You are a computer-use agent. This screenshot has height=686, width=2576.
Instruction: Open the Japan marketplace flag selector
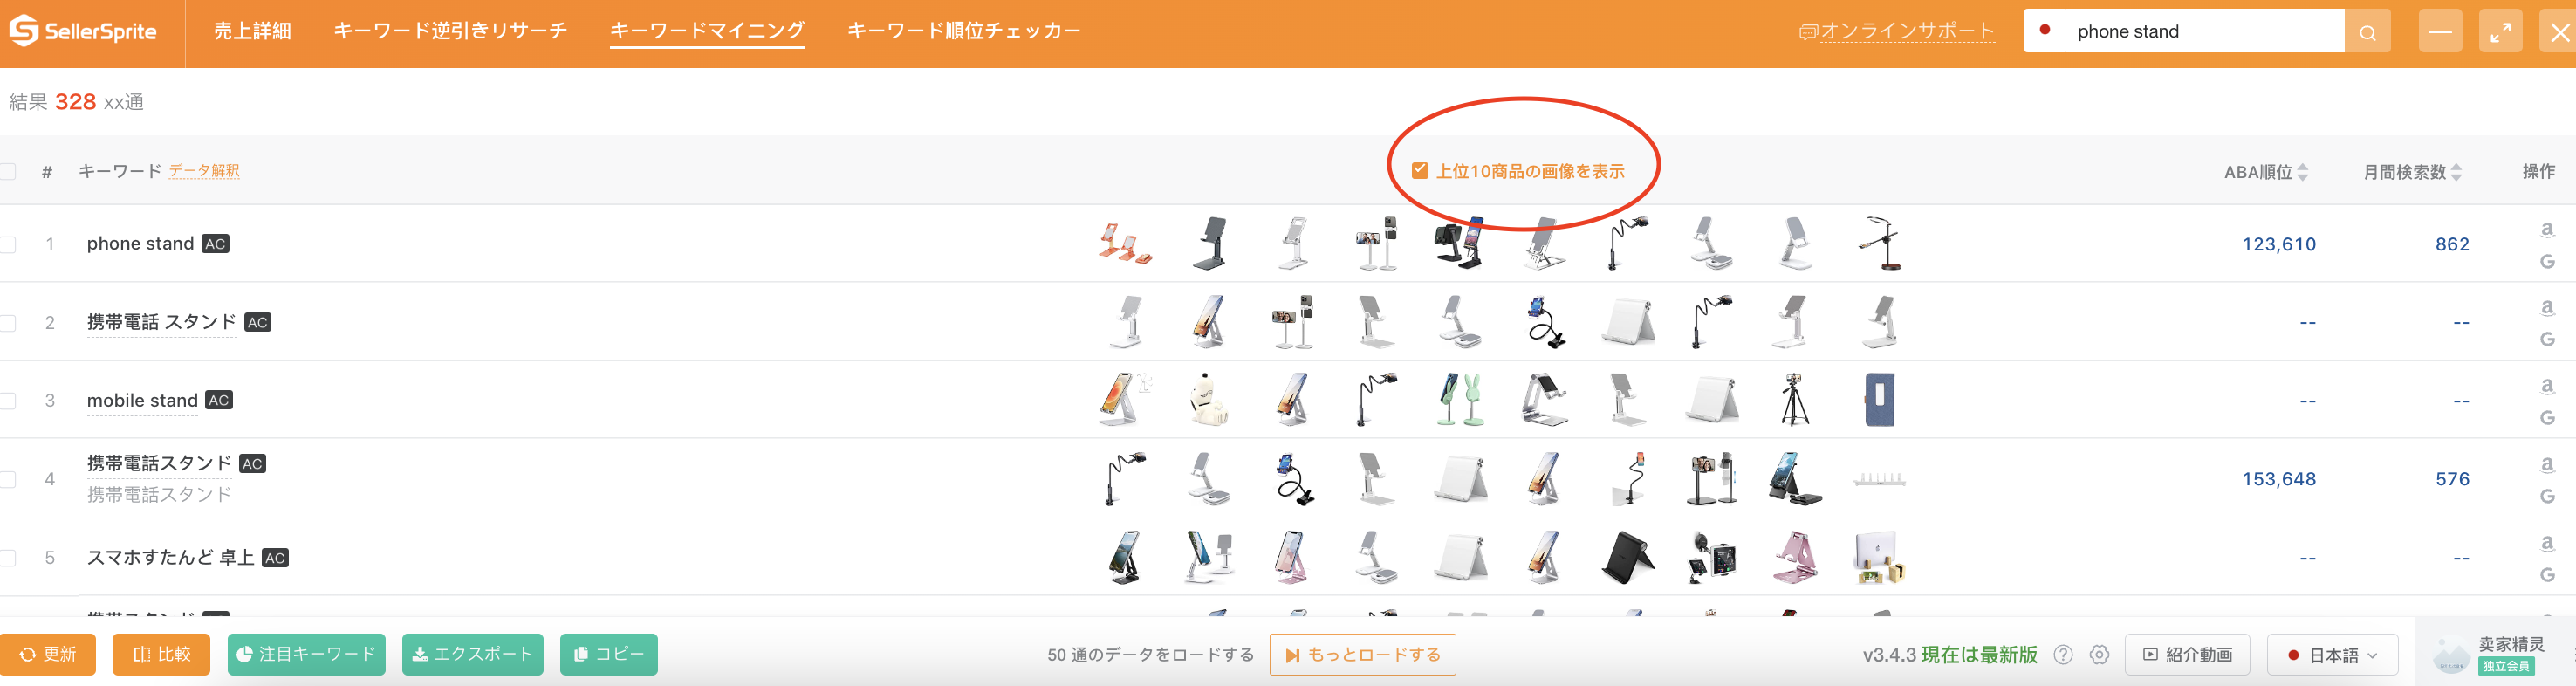(2045, 31)
